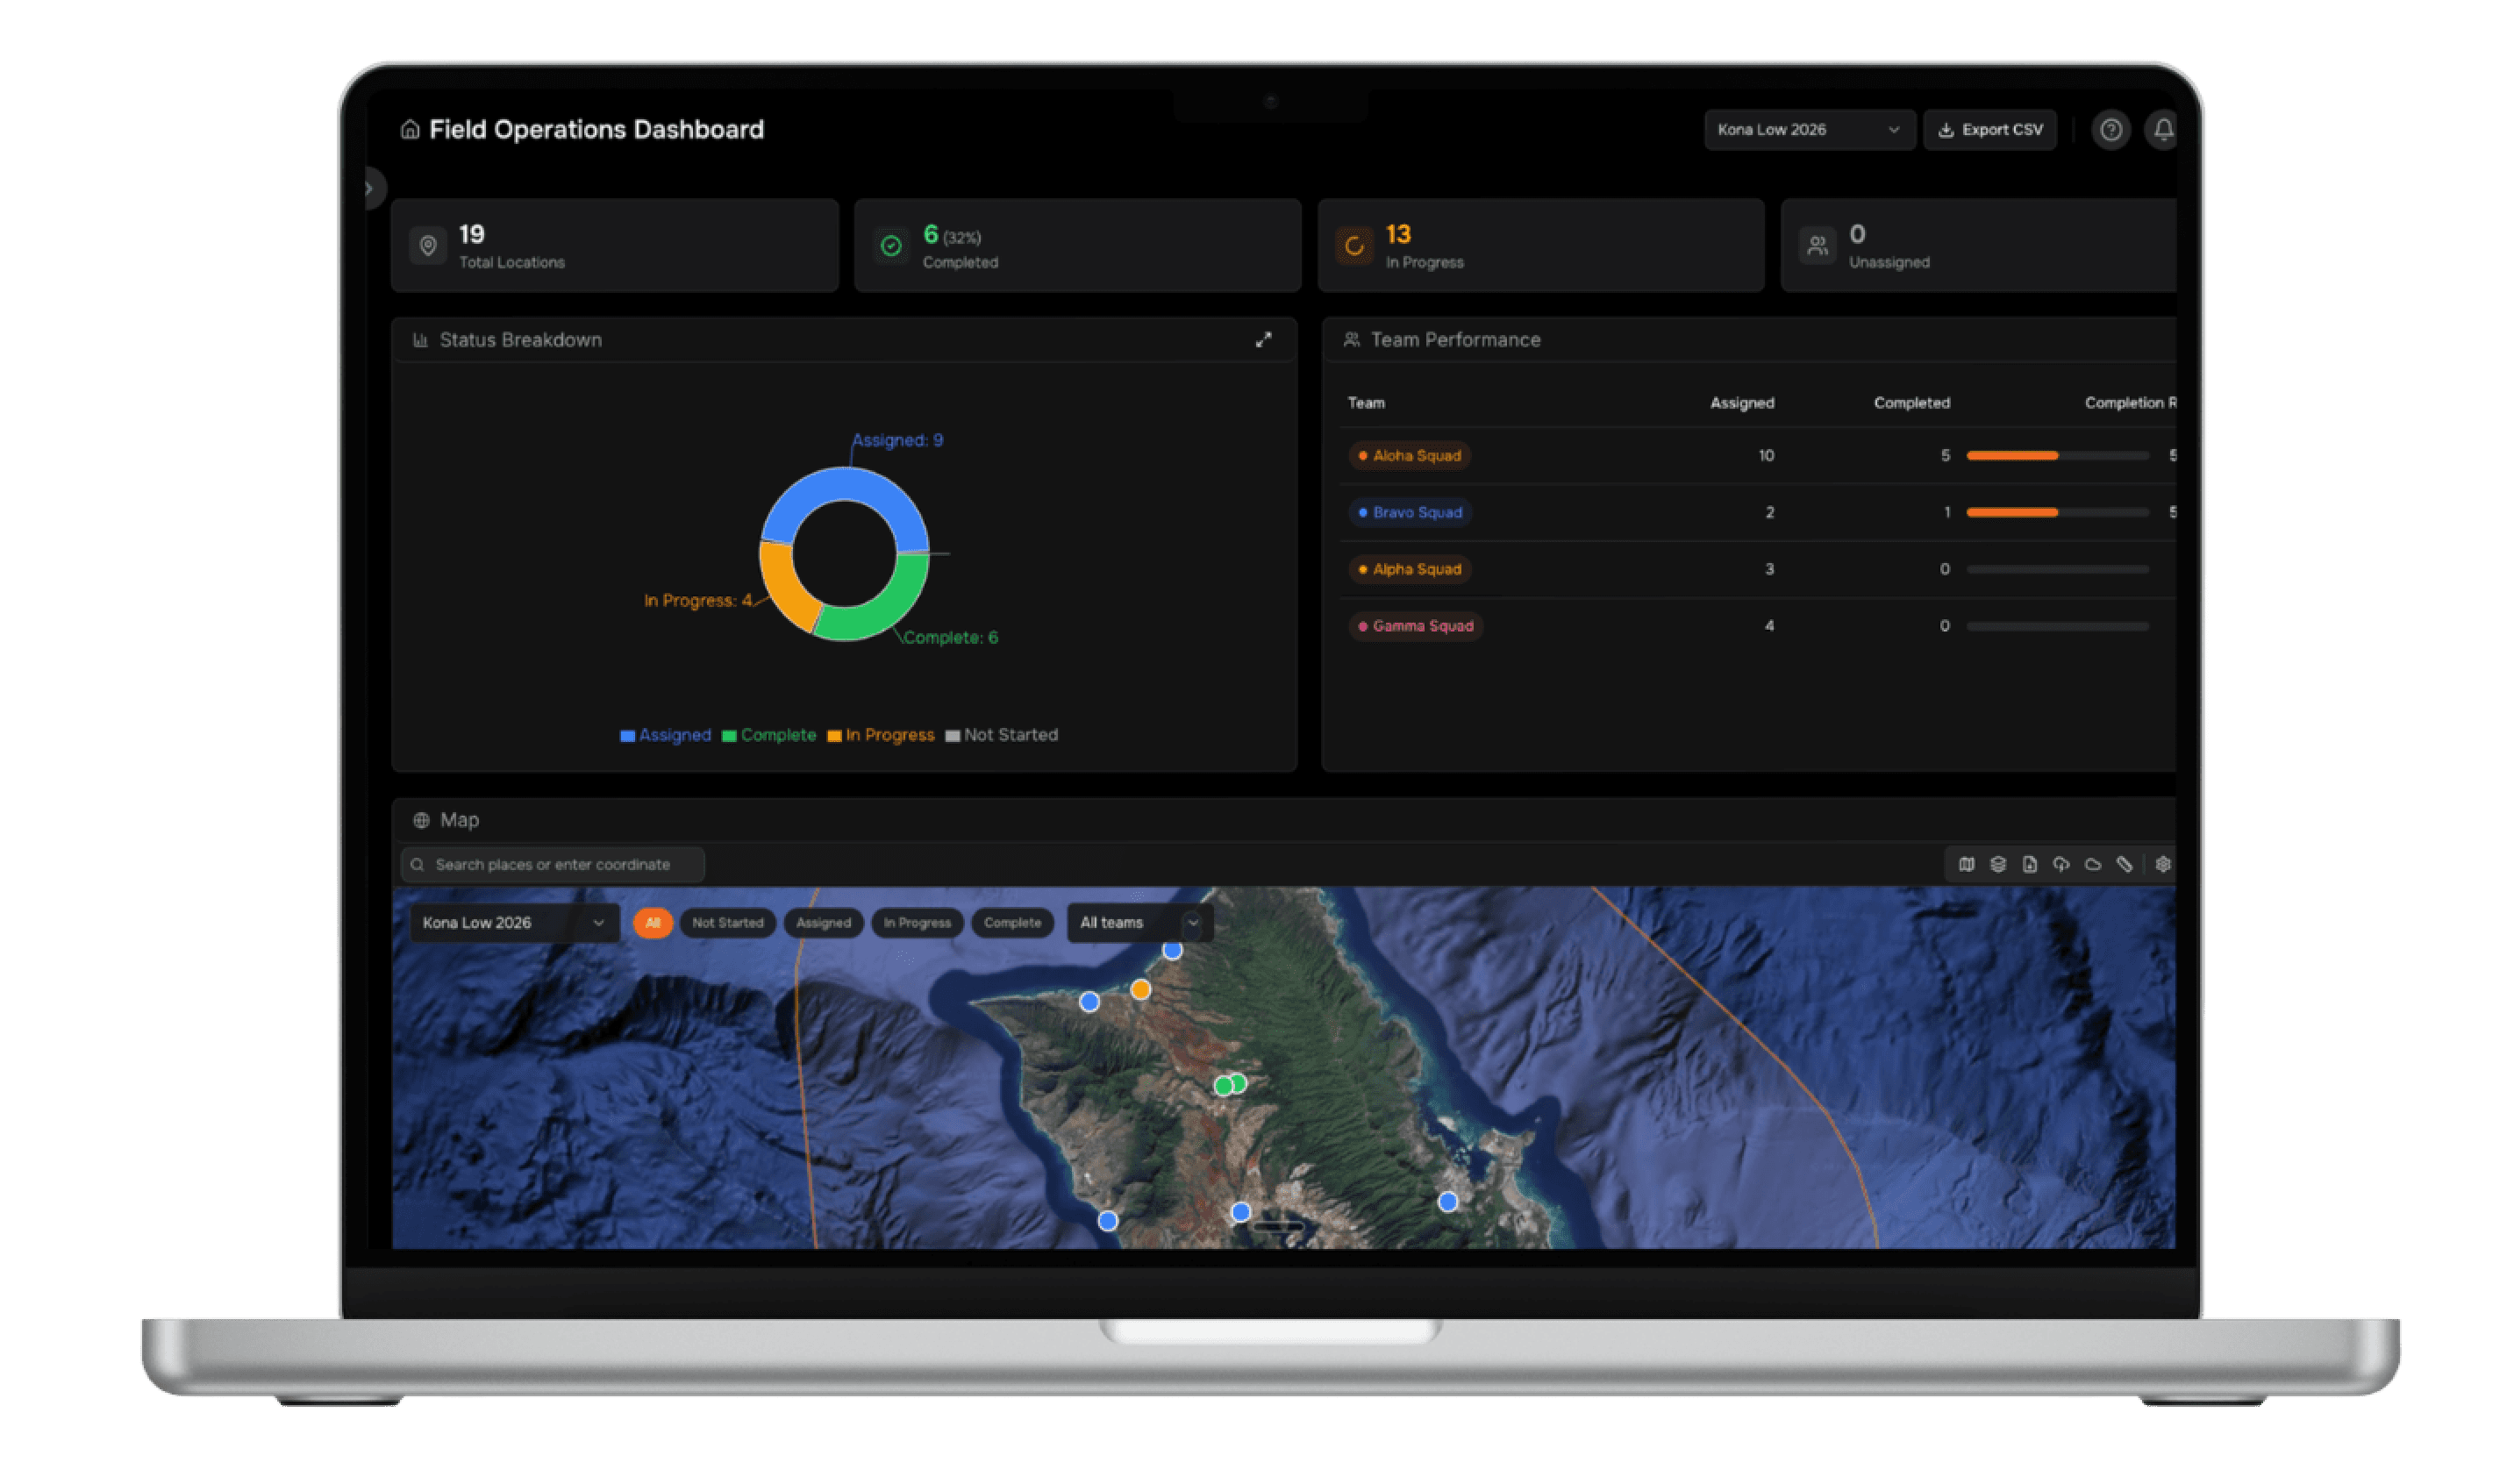The width and height of the screenshot is (2514, 1484).
Task: Toggle the Complete series in chart legend
Action: coord(769,735)
